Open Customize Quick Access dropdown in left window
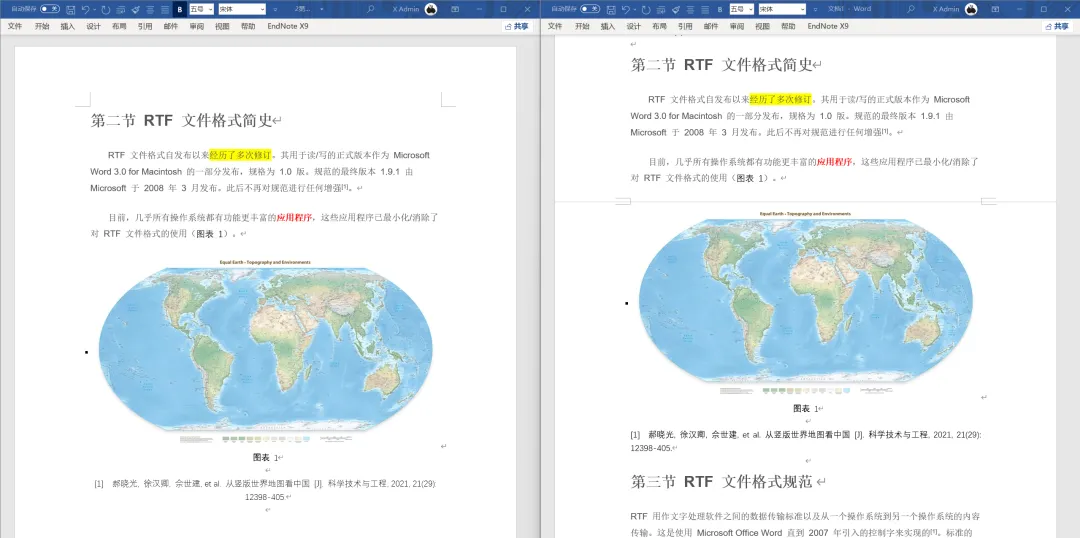Viewport: 1080px width, 538px height. coord(275,10)
